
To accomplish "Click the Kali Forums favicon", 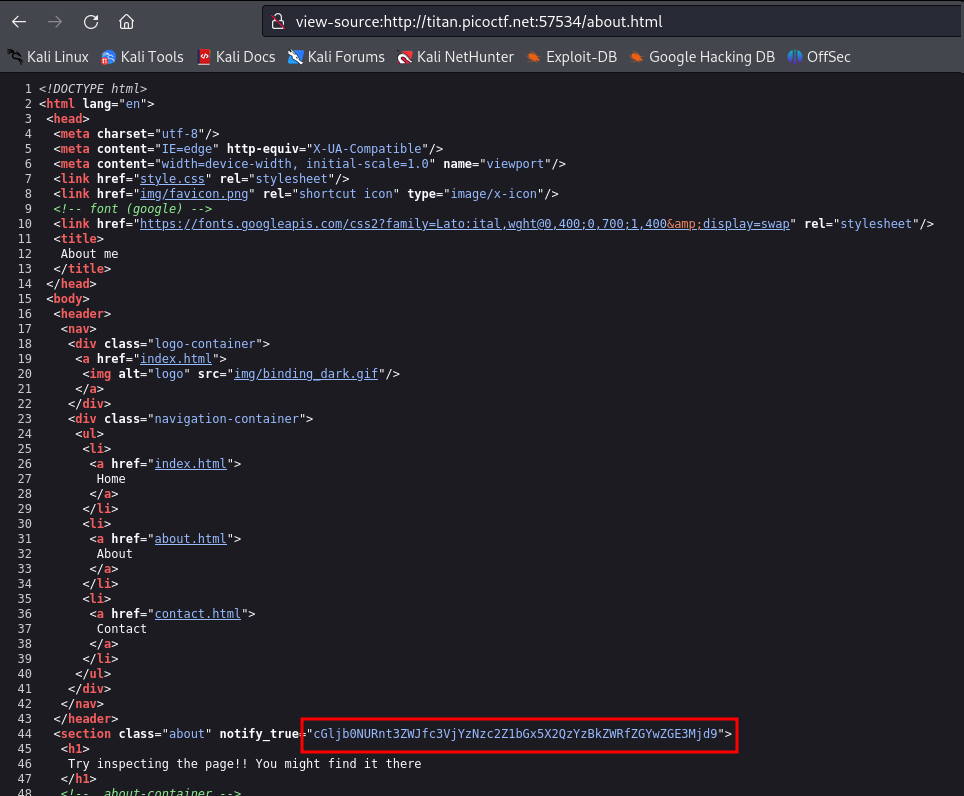I will 295,57.
